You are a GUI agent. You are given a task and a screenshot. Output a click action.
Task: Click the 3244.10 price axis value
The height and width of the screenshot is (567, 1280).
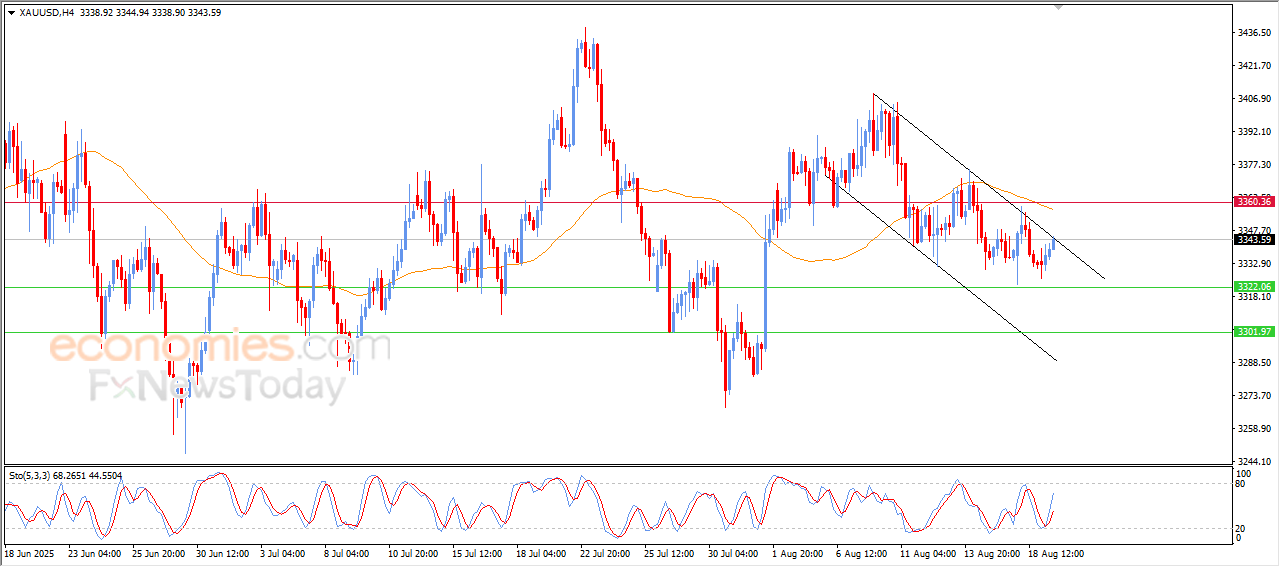point(1254,462)
